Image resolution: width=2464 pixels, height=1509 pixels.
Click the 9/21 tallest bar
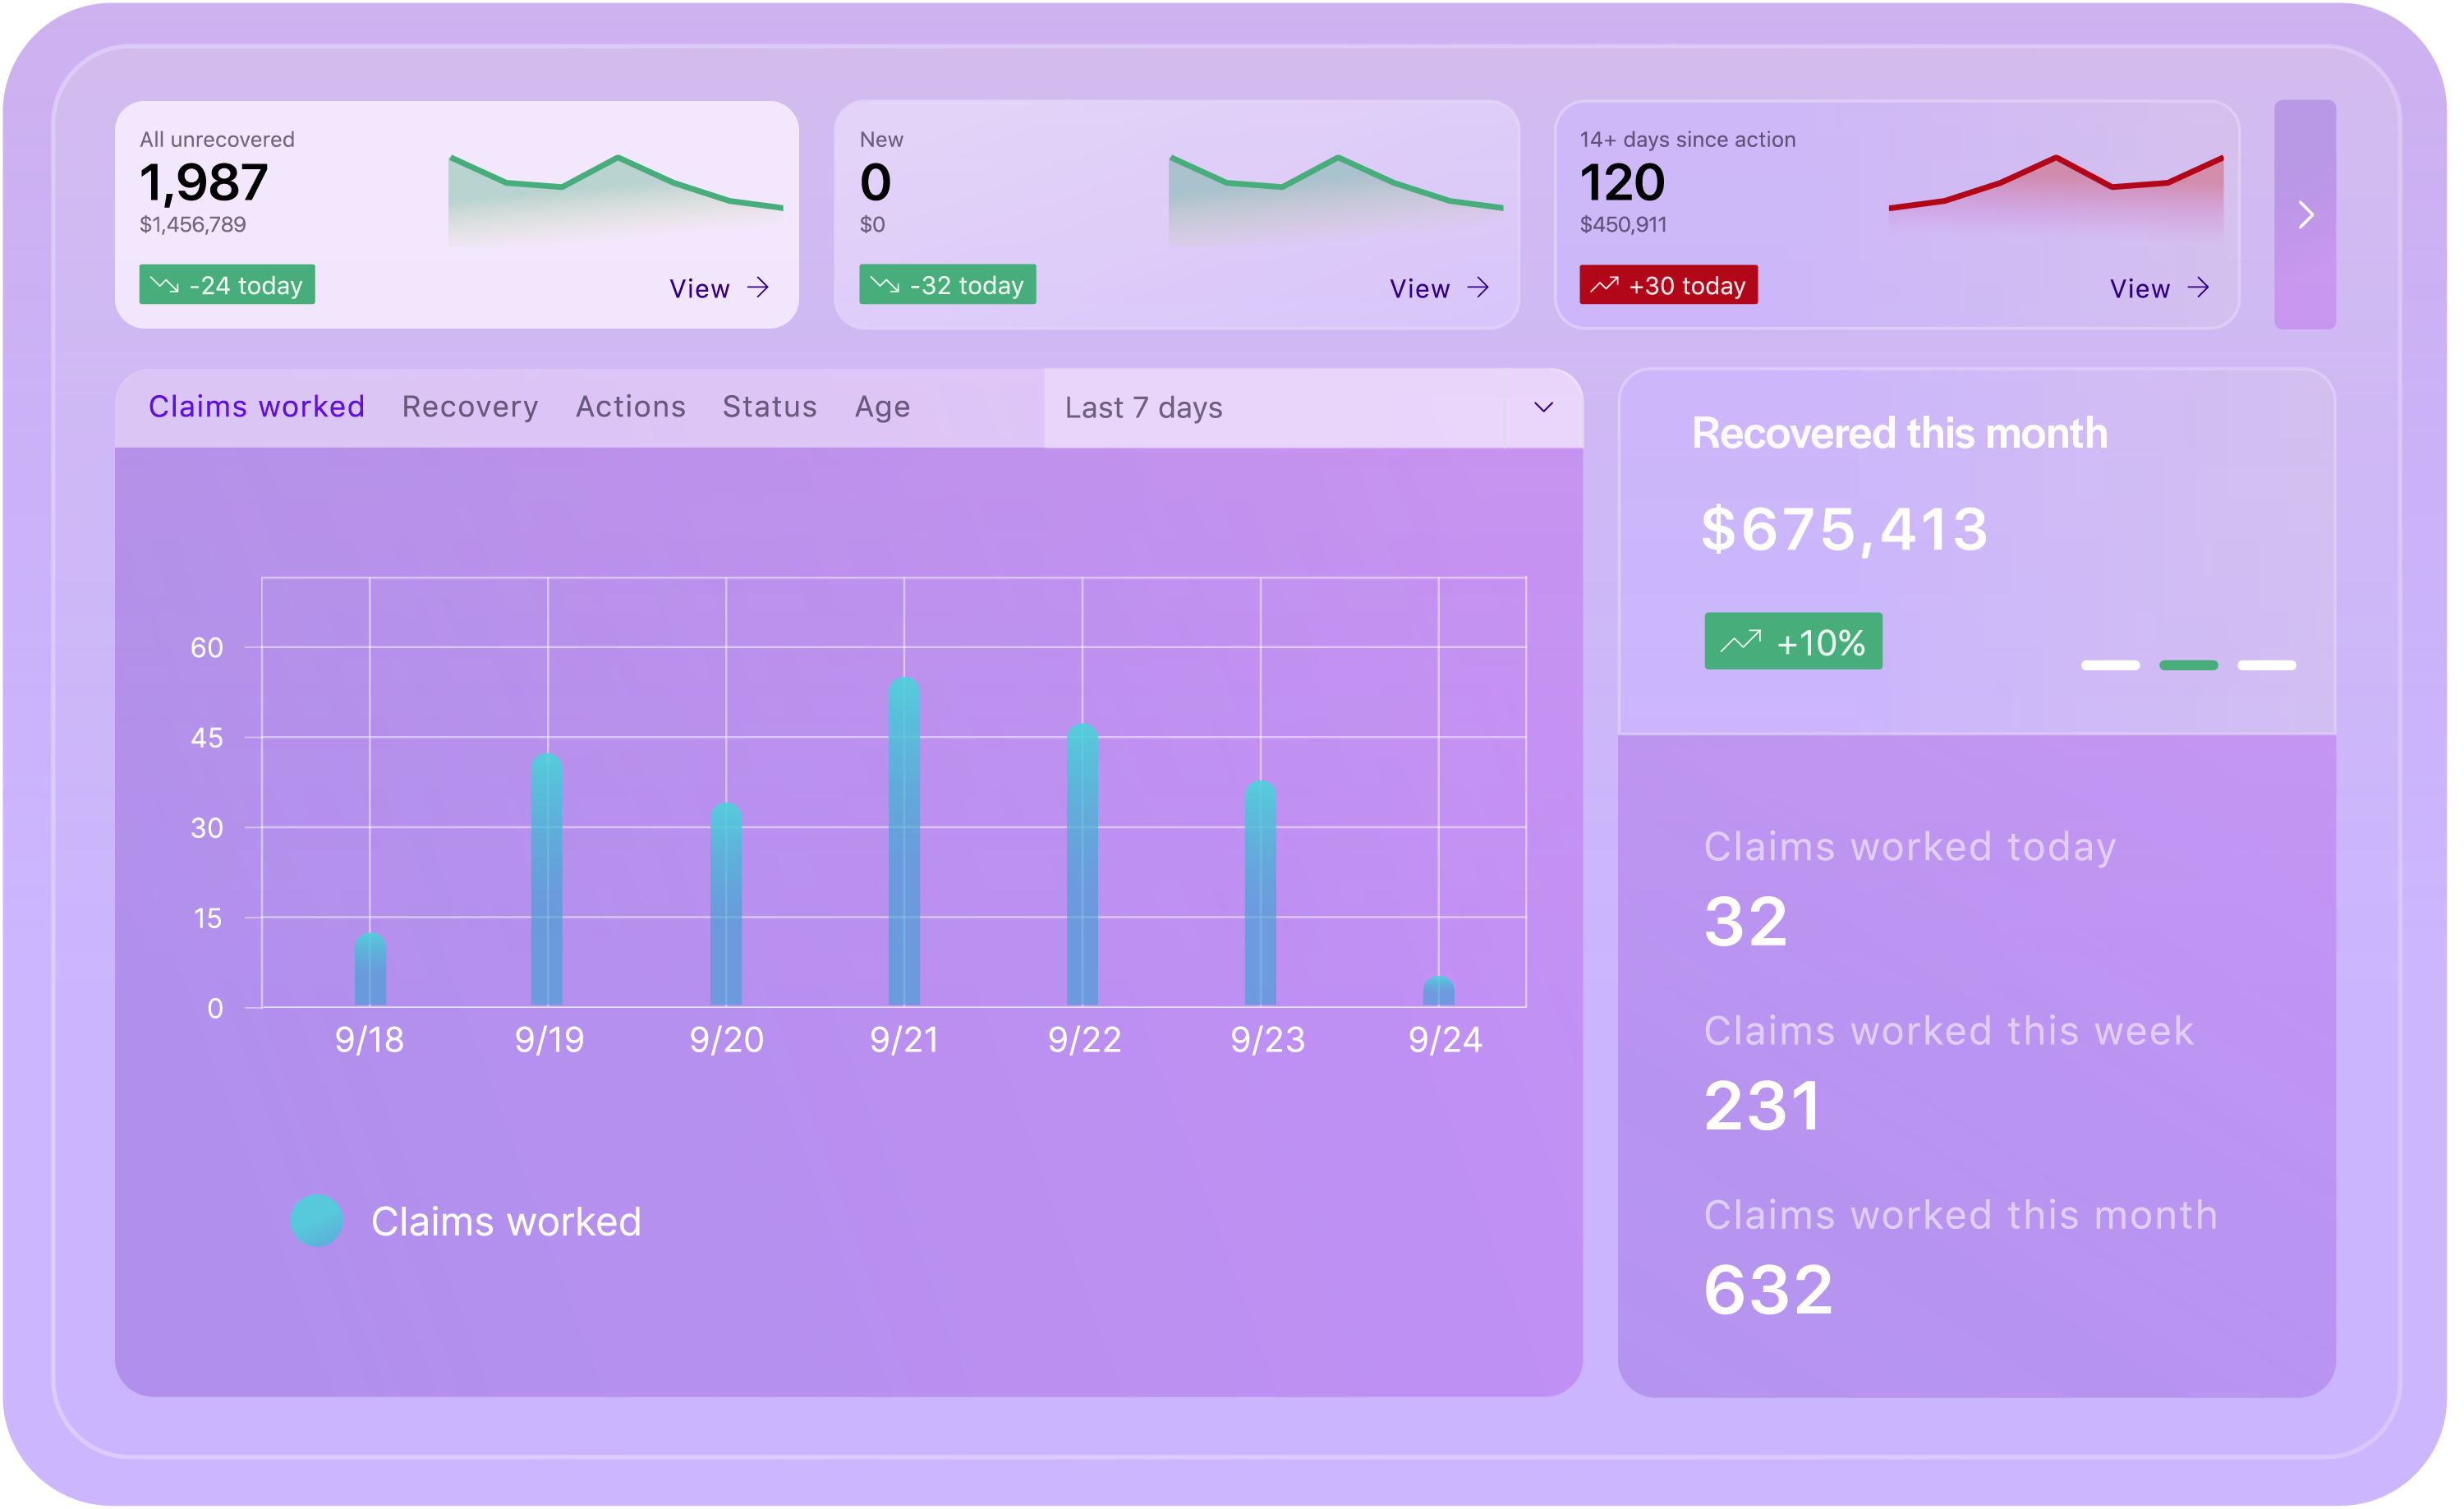tap(904, 843)
